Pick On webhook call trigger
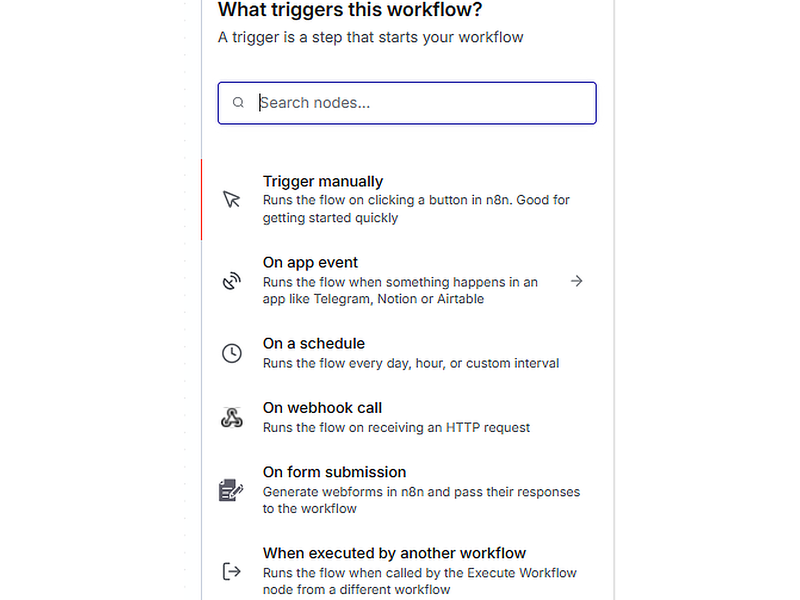 click(x=408, y=417)
